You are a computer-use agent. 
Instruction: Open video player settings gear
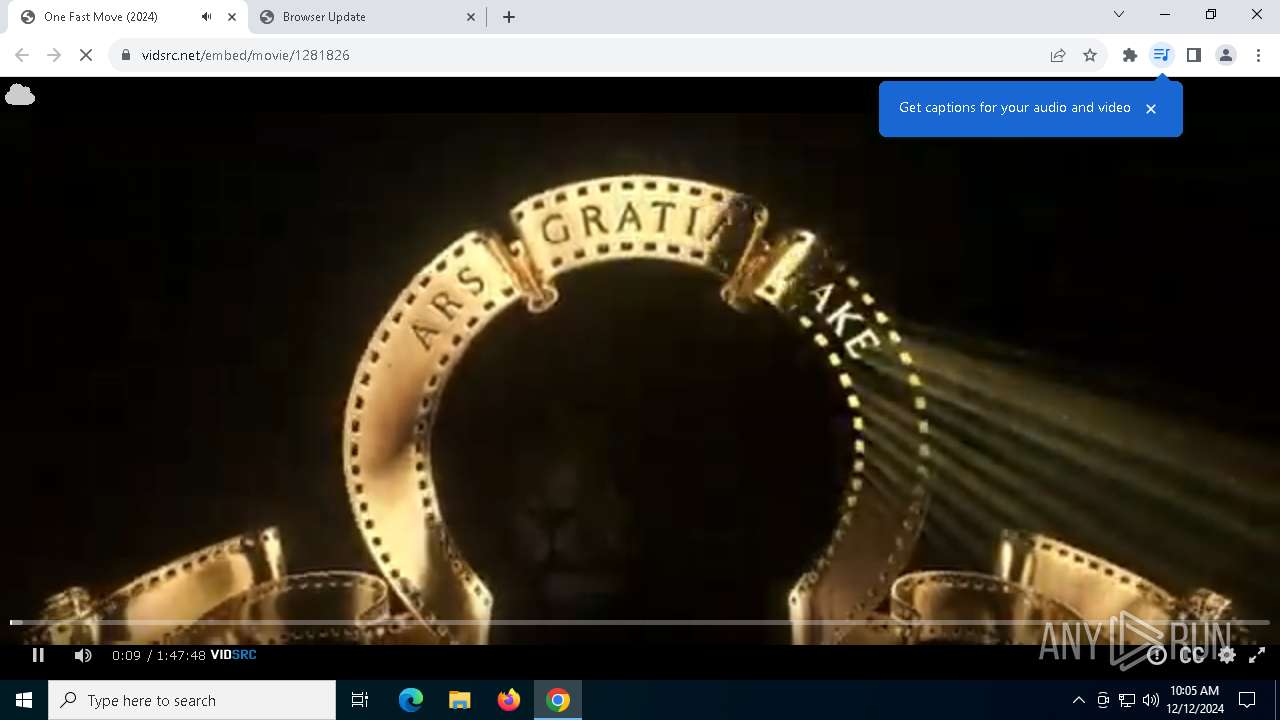click(1227, 655)
